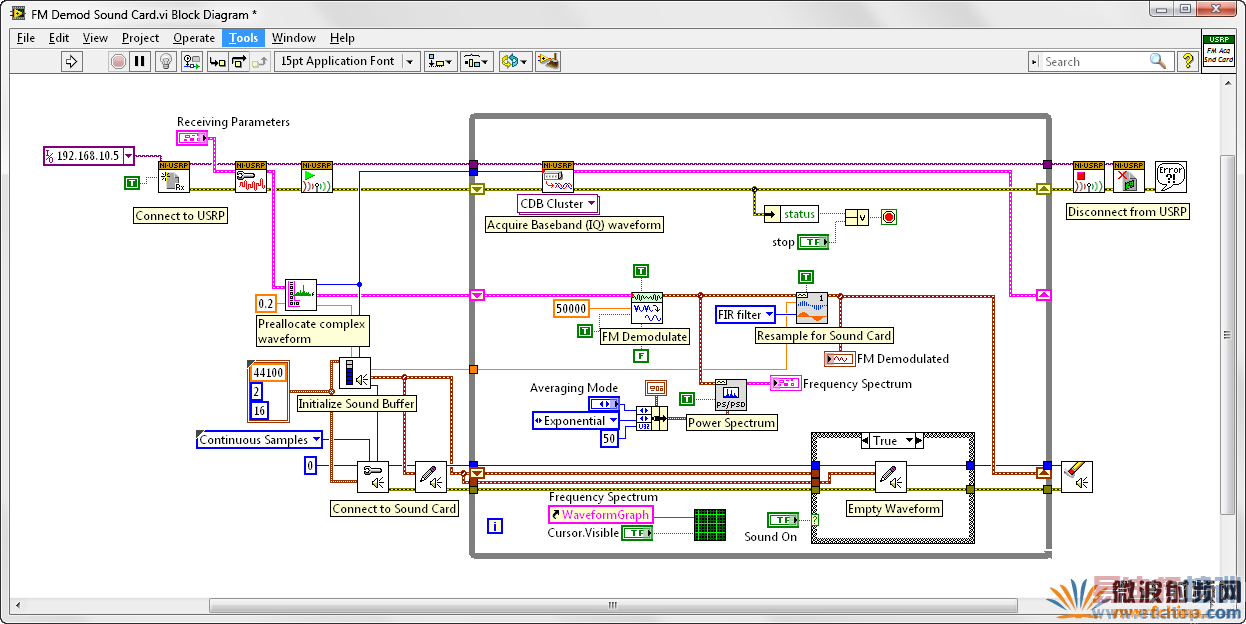Toggle the stop boolean control terminal
Viewport: 1246px width, 624px height.
click(x=815, y=242)
